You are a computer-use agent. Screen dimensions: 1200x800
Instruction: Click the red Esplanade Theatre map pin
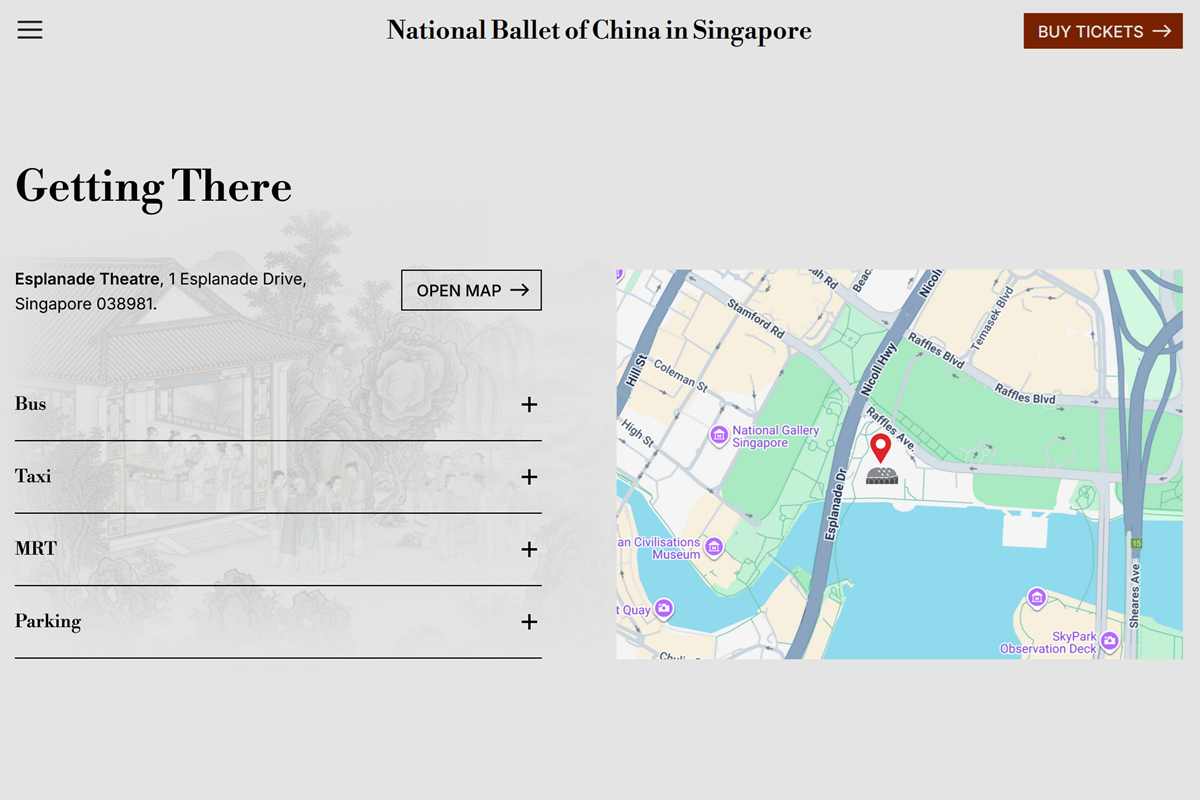881,448
